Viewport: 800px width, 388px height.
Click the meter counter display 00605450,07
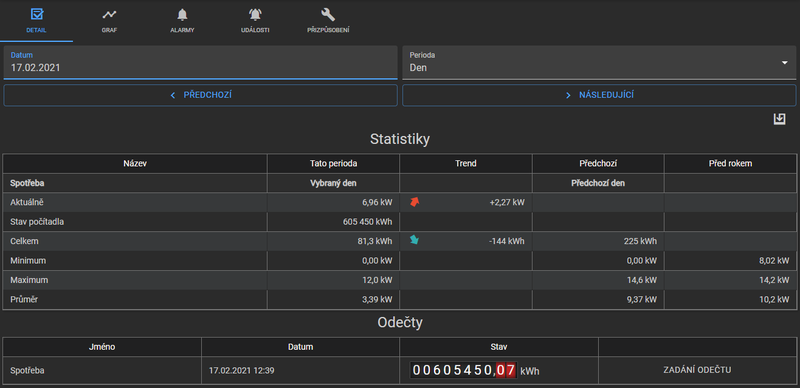click(x=464, y=370)
